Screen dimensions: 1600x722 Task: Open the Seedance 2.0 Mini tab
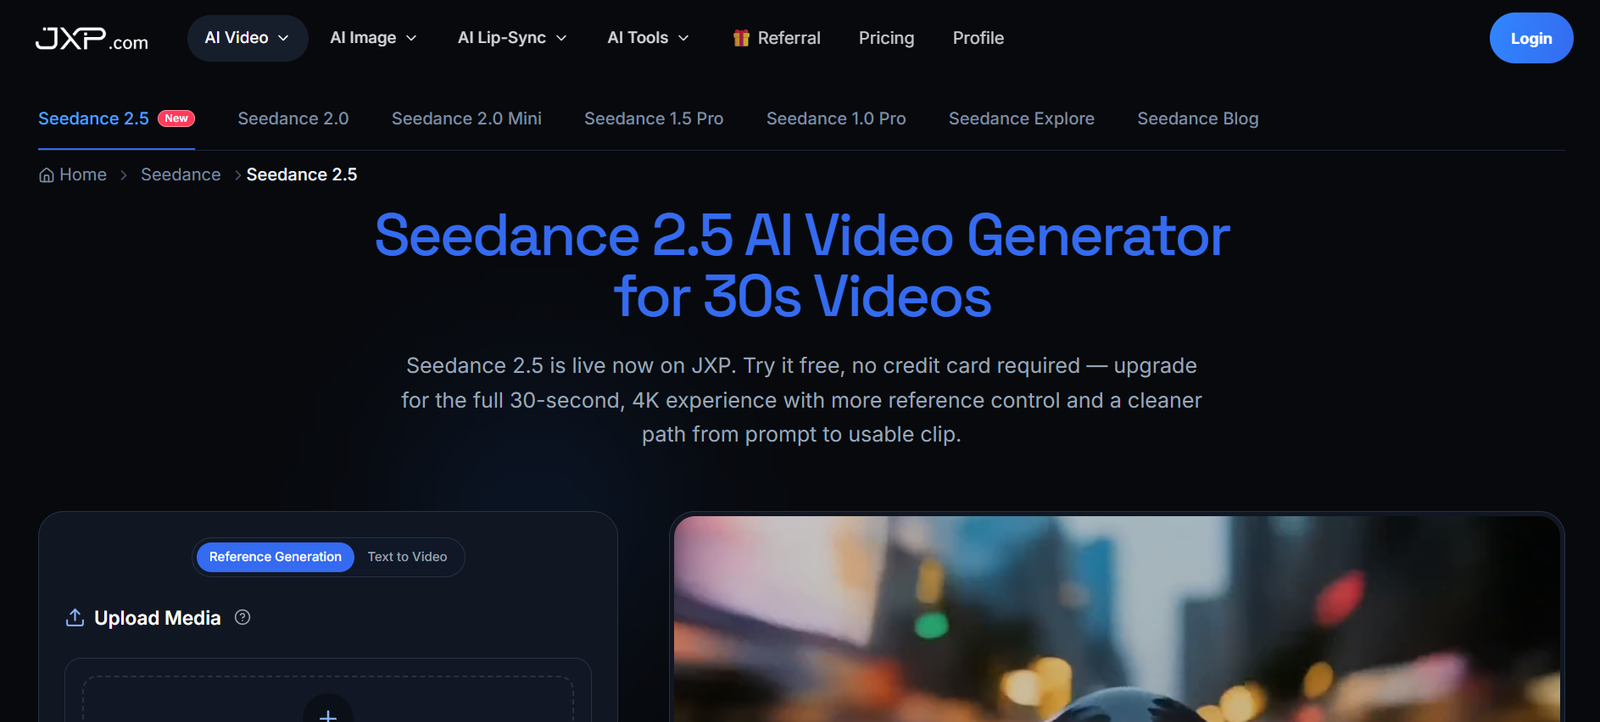[x=467, y=119]
